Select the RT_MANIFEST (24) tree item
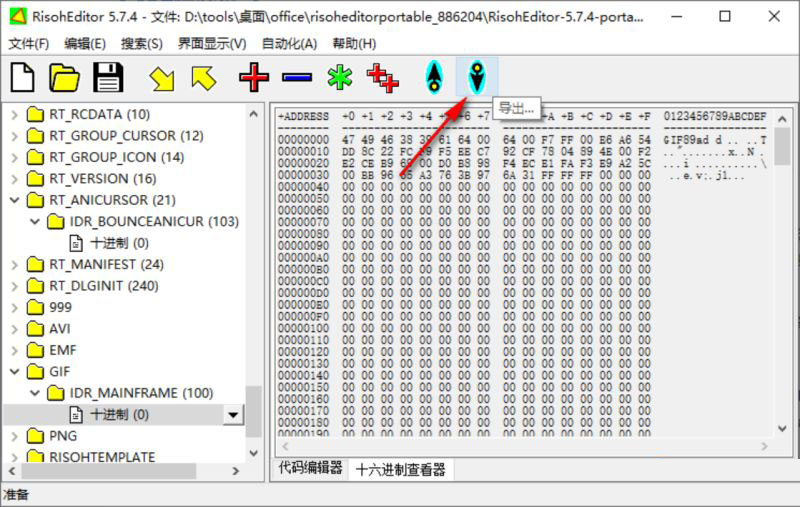 (106, 265)
